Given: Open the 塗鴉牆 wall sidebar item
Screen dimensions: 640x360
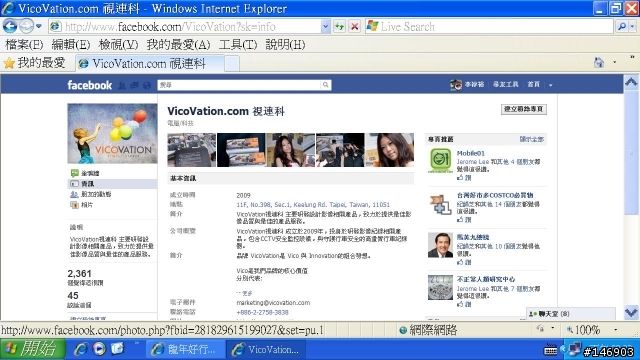Looking at the screenshot, I should click(90, 173).
